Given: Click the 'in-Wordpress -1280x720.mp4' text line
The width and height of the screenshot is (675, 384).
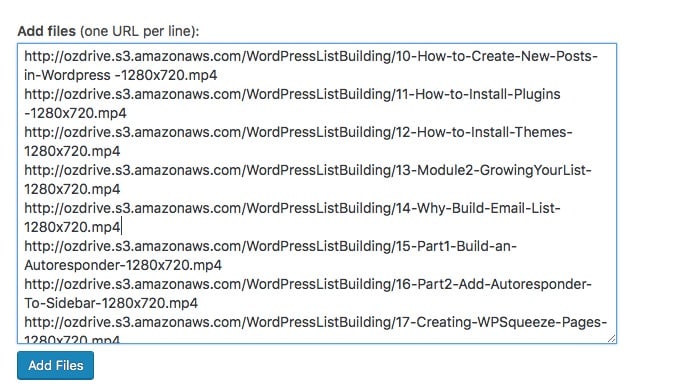Looking at the screenshot, I should point(121,75).
